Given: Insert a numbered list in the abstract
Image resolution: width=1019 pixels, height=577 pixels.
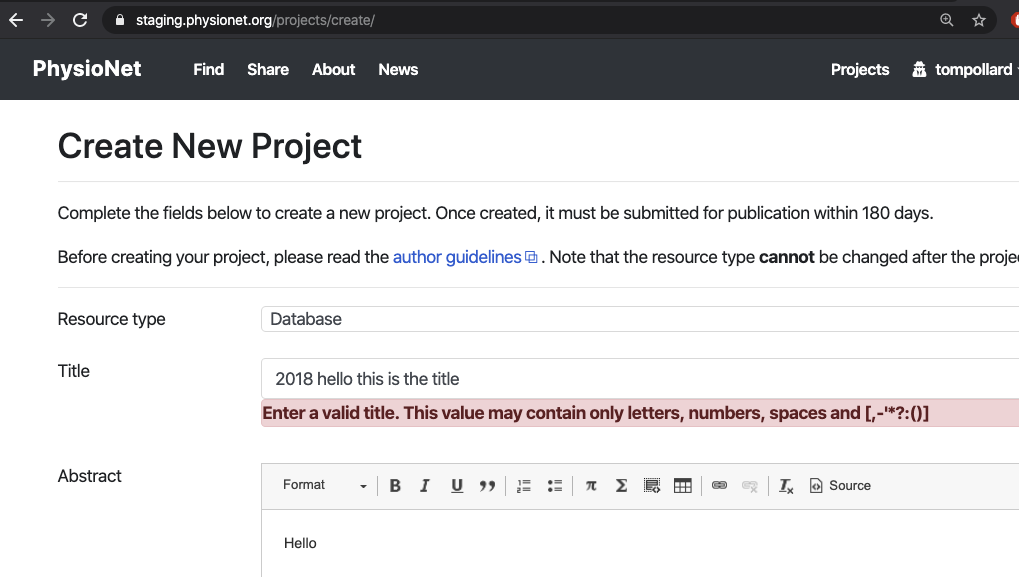Looking at the screenshot, I should point(523,485).
